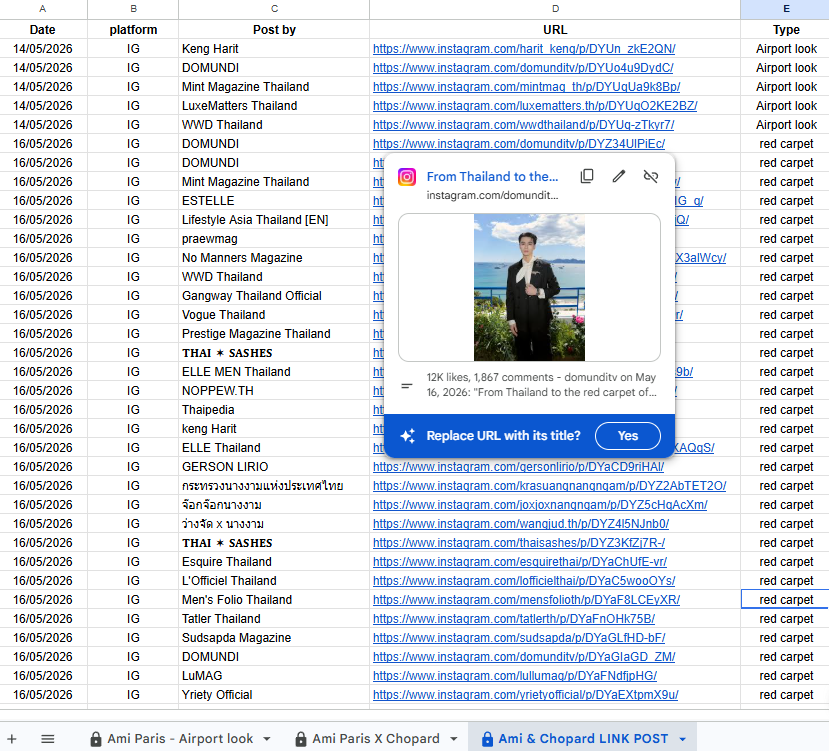The width and height of the screenshot is (829, 751).
Task: Open lullumag Instagram post link
Action: [515, 676]
